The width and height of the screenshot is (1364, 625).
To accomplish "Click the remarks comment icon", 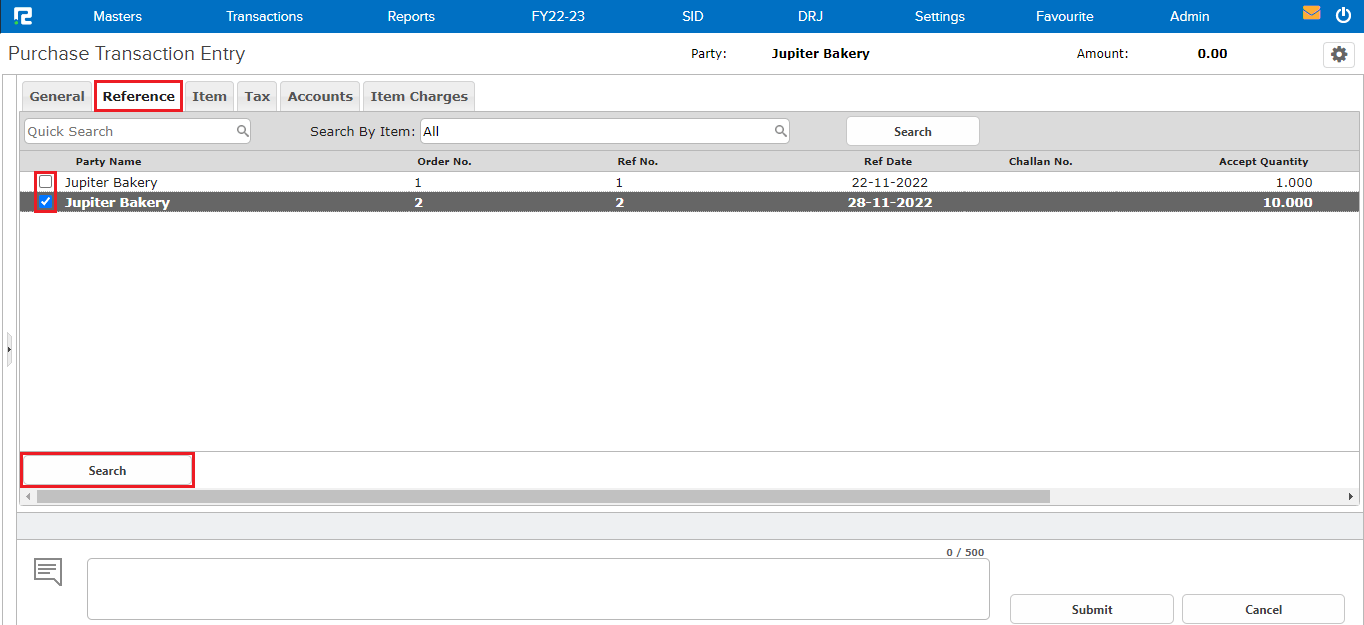I will 47,571.
